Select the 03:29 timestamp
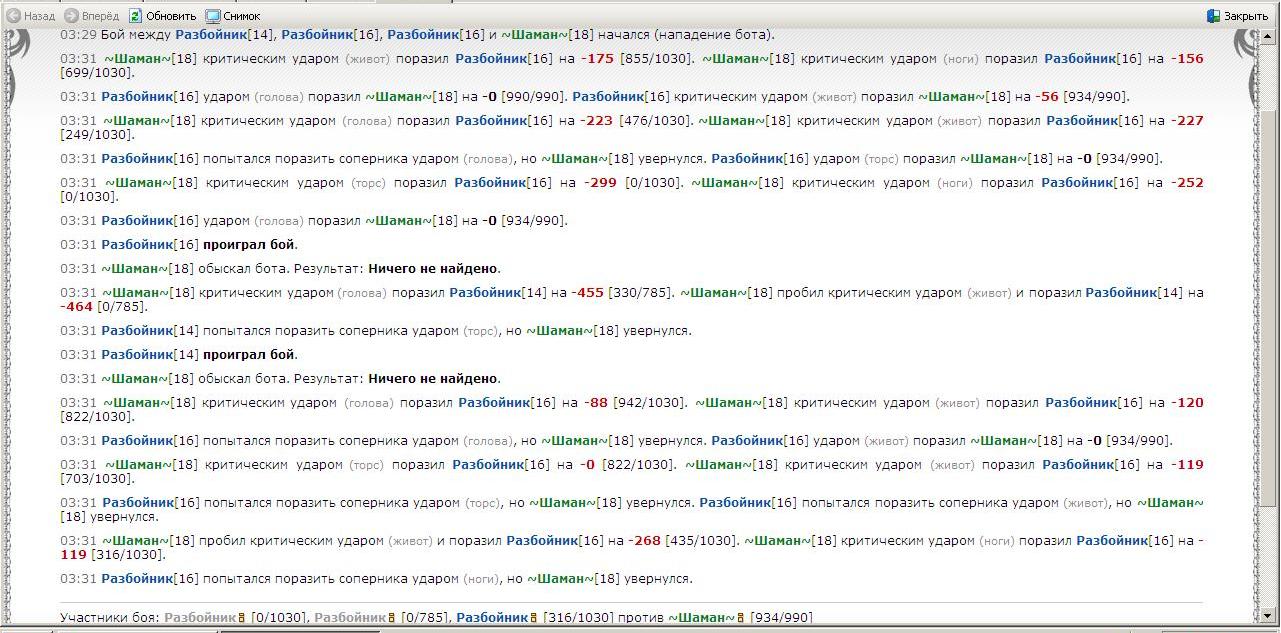The height and width of the screenshot is (633, 1281). (78, 34)
